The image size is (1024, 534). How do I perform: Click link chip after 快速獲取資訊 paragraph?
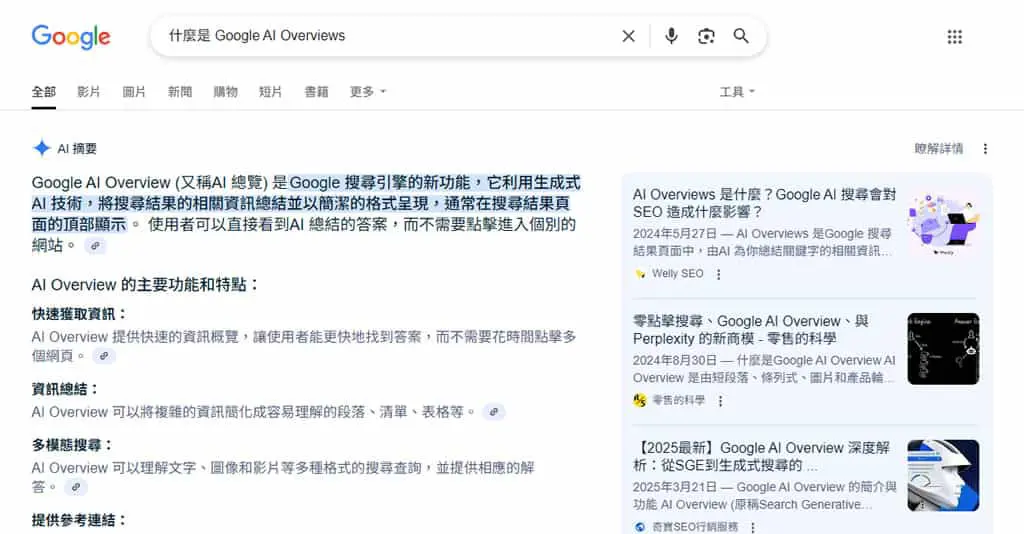pyautogui.click(x=104, y=356)
